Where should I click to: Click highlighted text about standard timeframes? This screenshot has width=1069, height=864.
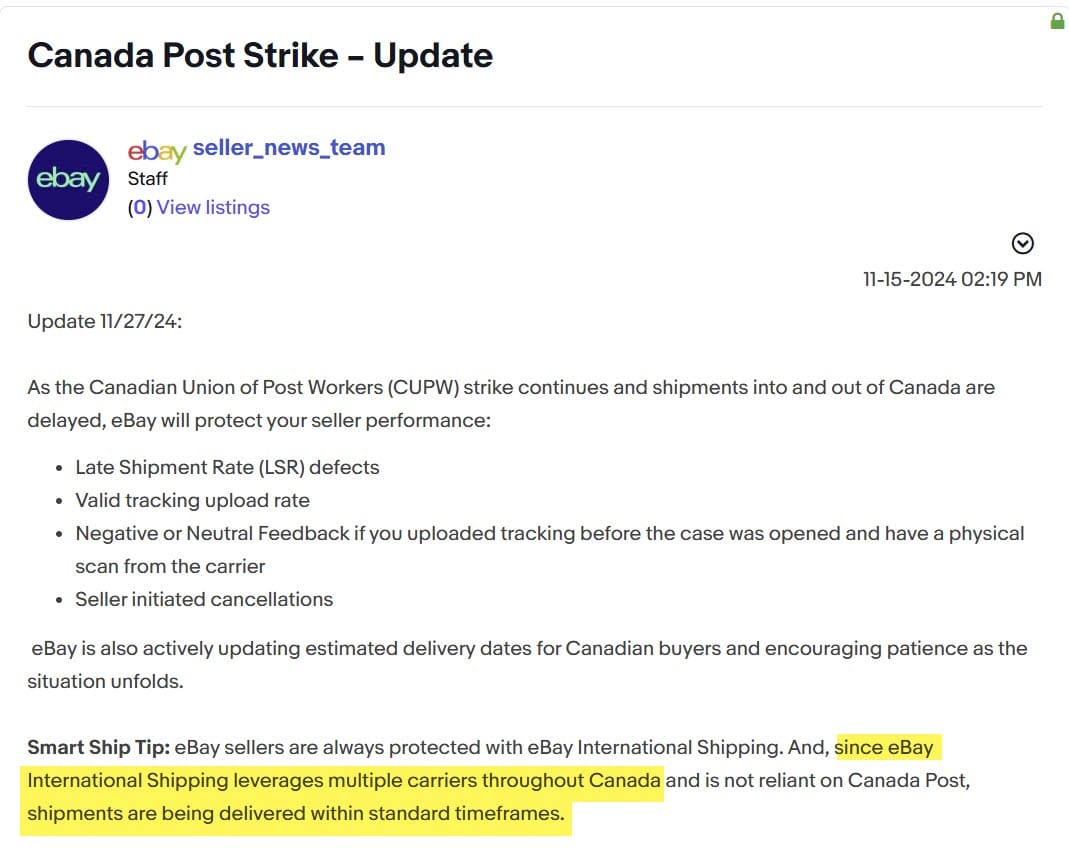[296, 814]
